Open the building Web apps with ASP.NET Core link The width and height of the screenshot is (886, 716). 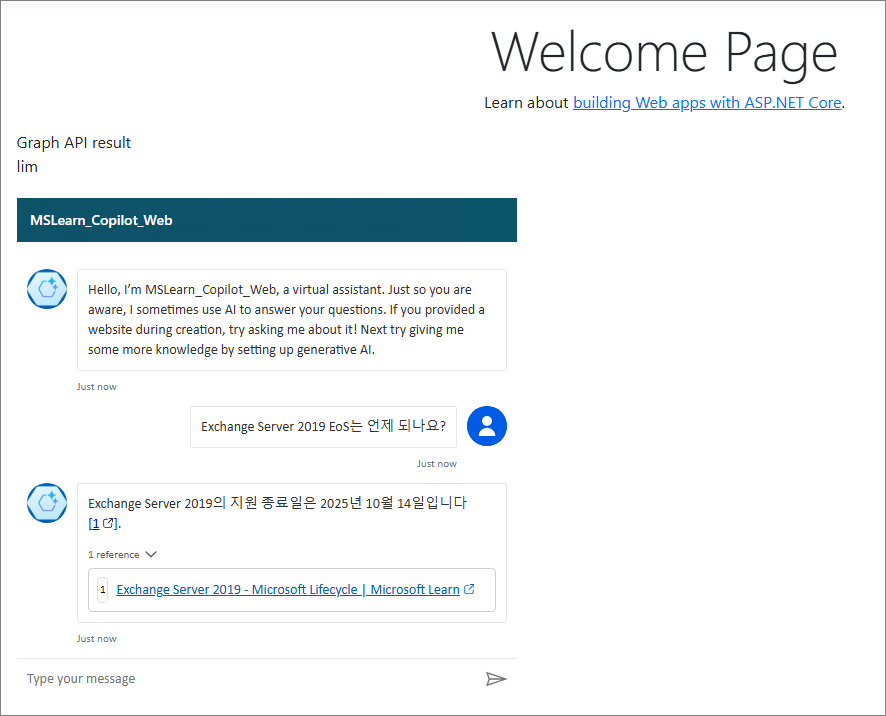pos(707,103)
